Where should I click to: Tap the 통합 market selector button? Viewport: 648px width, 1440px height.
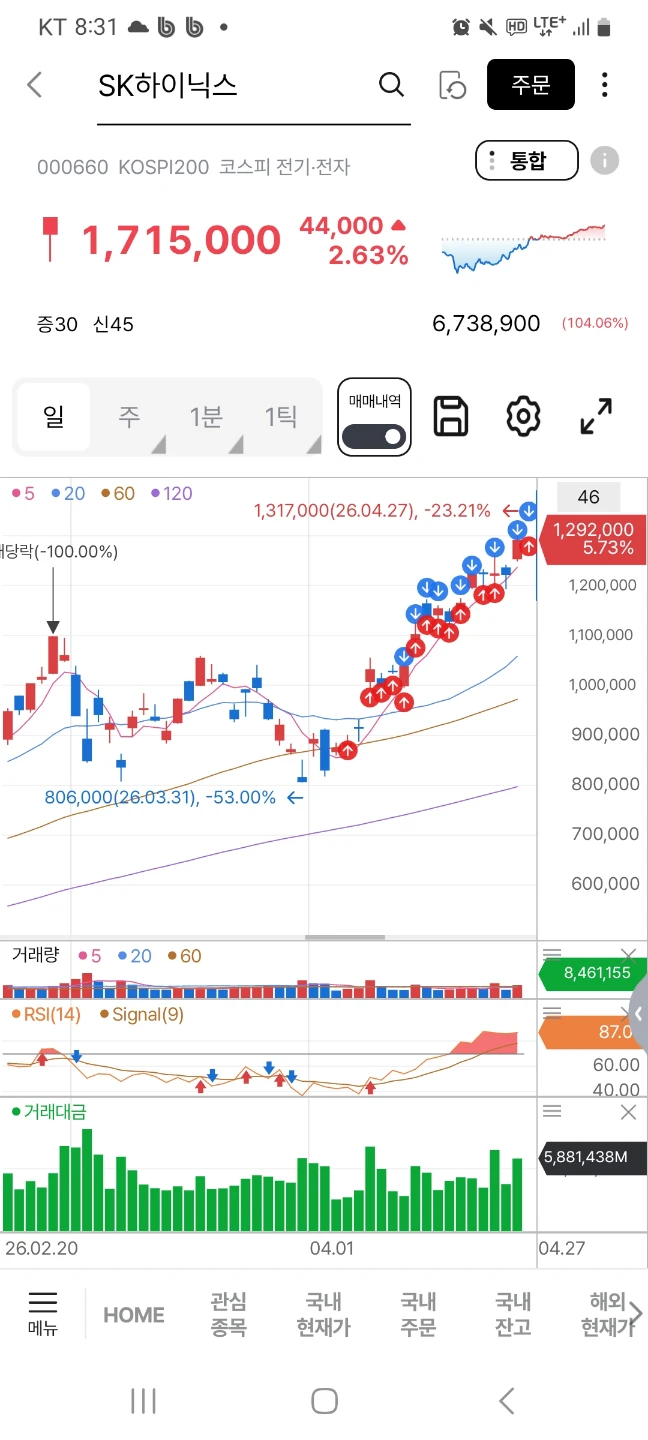(x=527, y=160)
